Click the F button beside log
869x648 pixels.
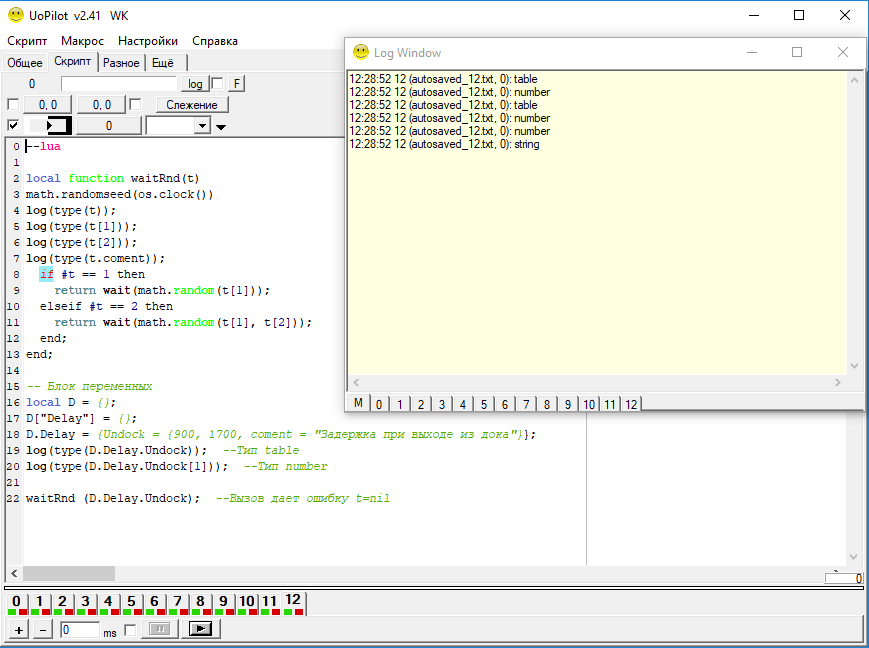237,84
